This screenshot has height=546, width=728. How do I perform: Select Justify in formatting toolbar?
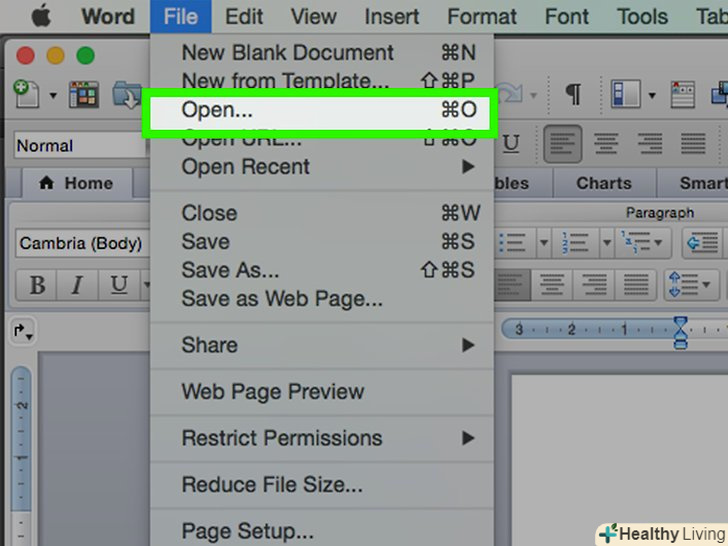pyautogui.click(x=693, y=143)
